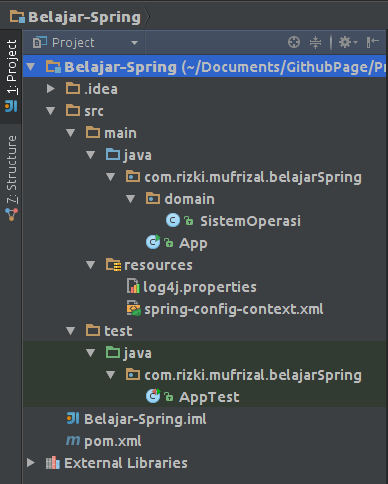Select the External Libraries label
Screen dimensions: 388x484
tap(126, 463)
